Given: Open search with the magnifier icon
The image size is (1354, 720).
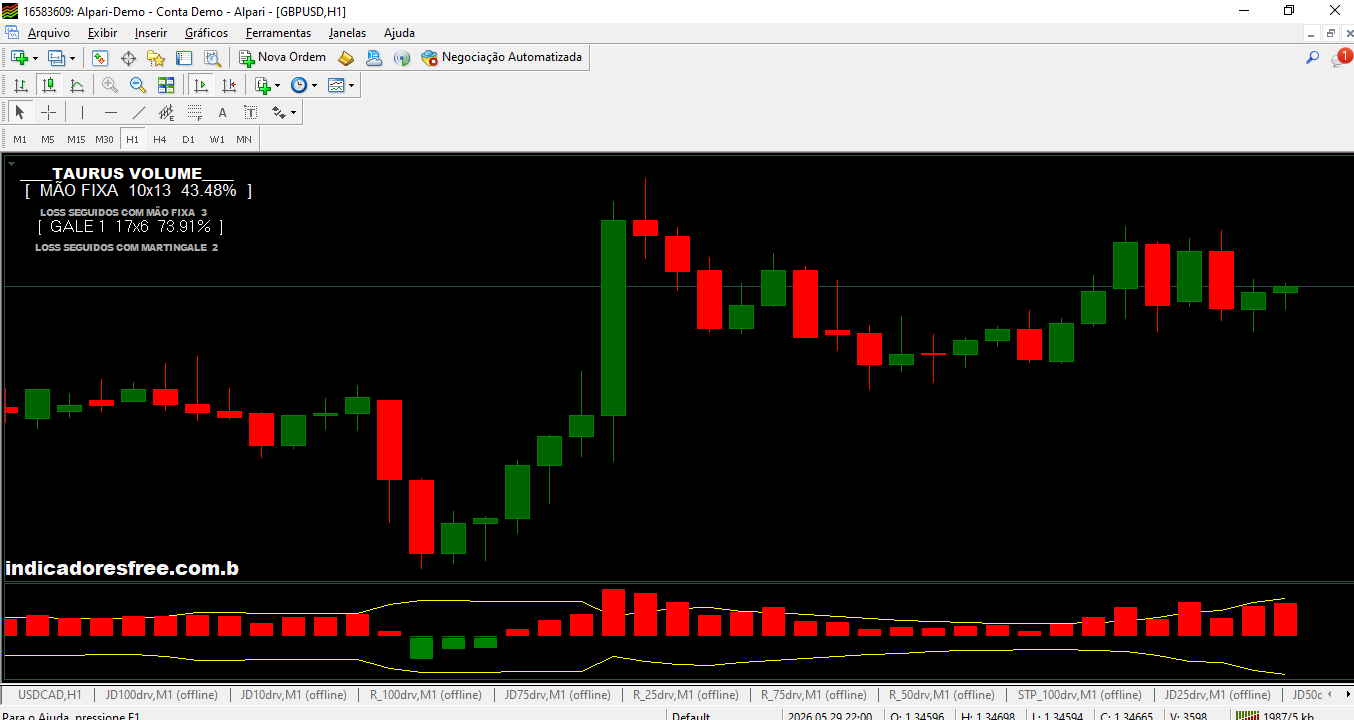Looking at the screenshot, I should click(x=1312, y=58).
